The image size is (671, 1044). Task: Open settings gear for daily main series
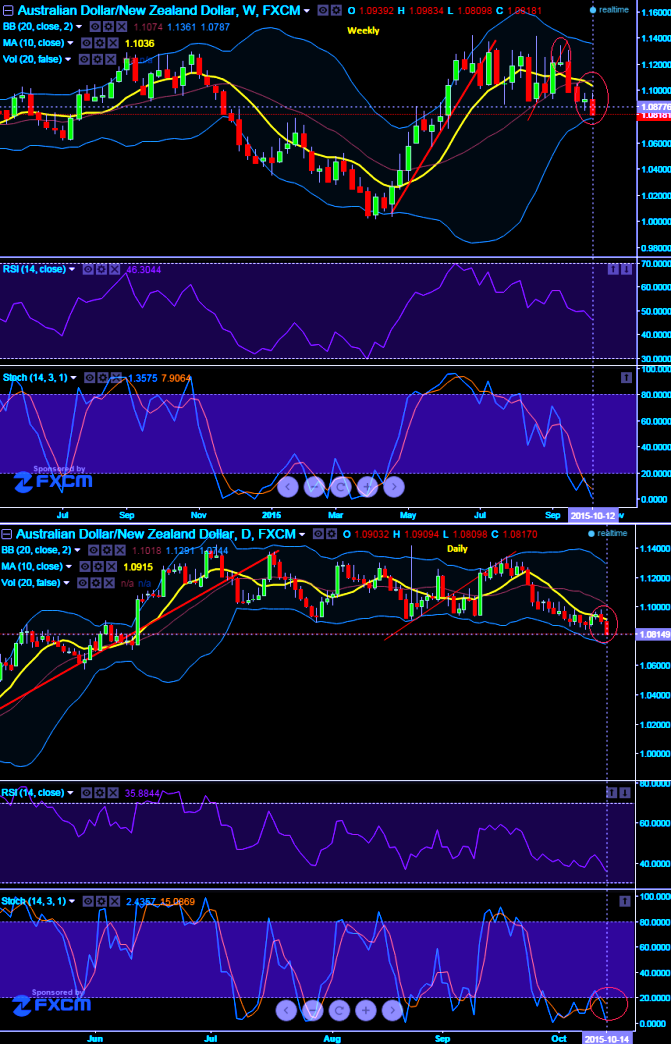[332, 533]
